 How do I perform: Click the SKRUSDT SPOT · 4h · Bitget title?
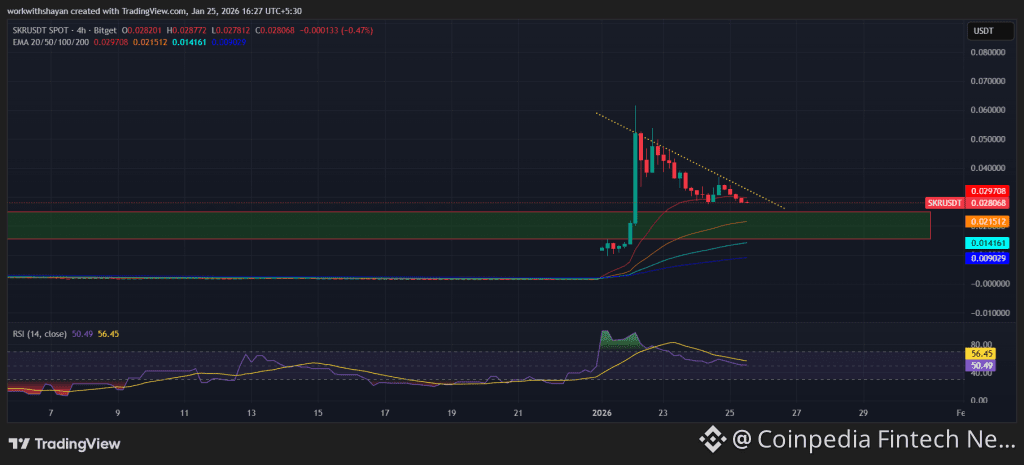click(x=64, y=31)
